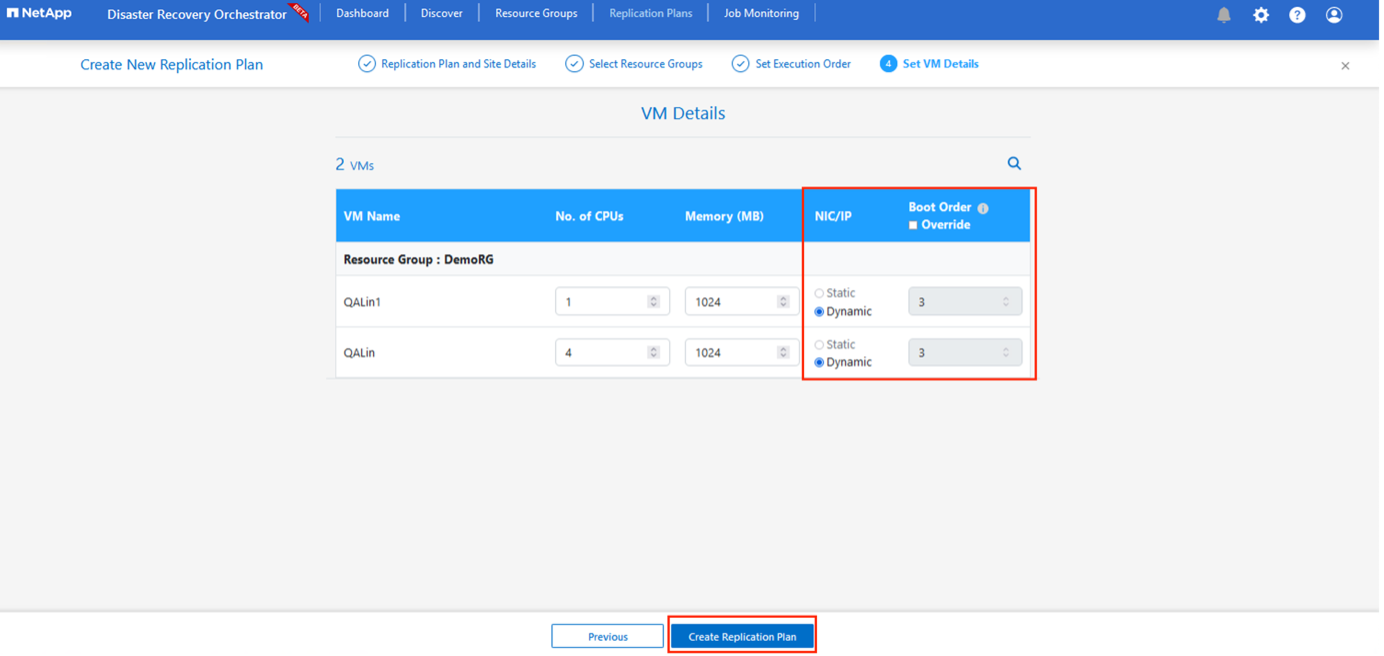This screenshot has height=656, width=1384.
Task: Click the Replication Plan and Site Details checkmark
Action: coord(367,64)
